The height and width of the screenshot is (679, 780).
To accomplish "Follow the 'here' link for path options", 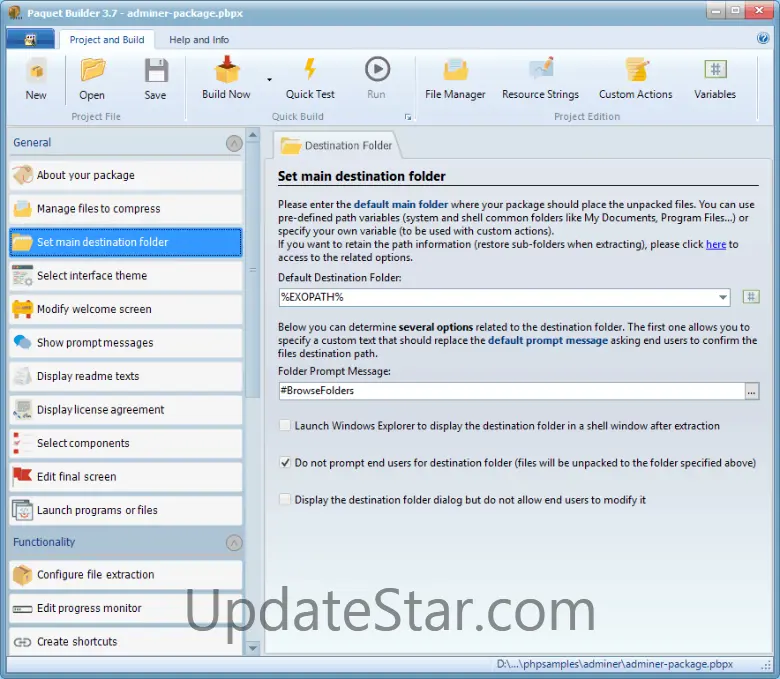I will [716, 244].
